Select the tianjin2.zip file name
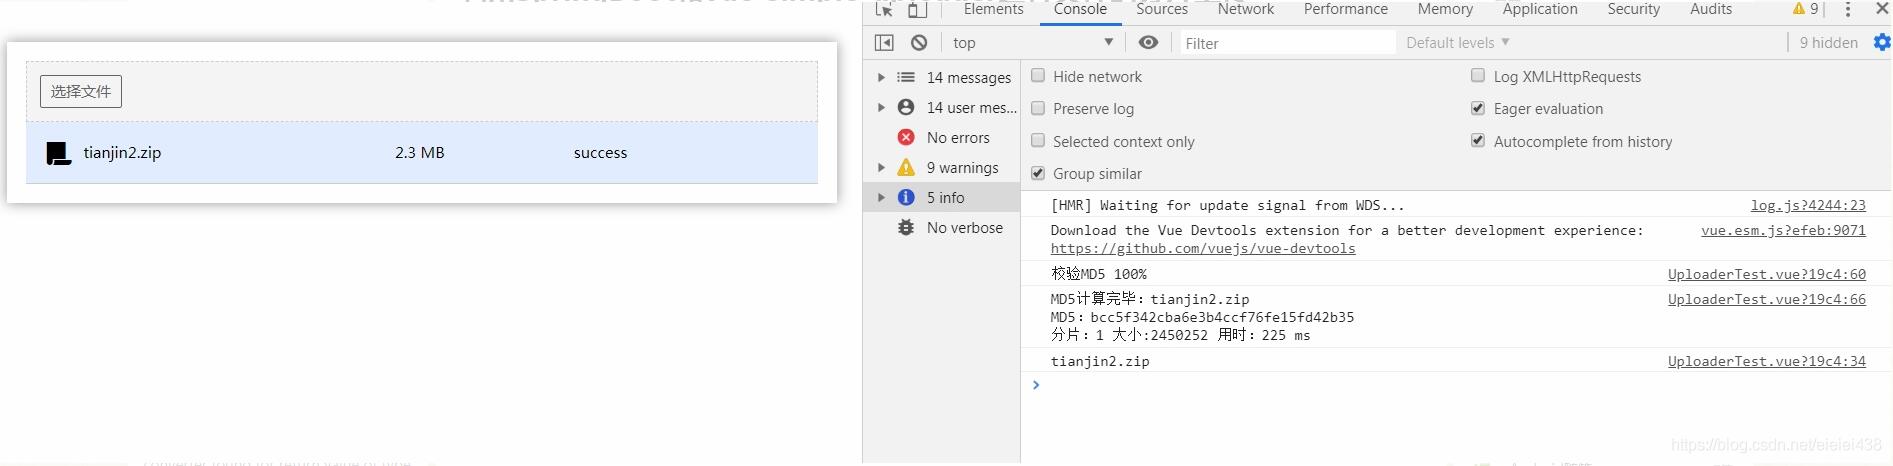The image size is (1893, 466). pos(122,153)
